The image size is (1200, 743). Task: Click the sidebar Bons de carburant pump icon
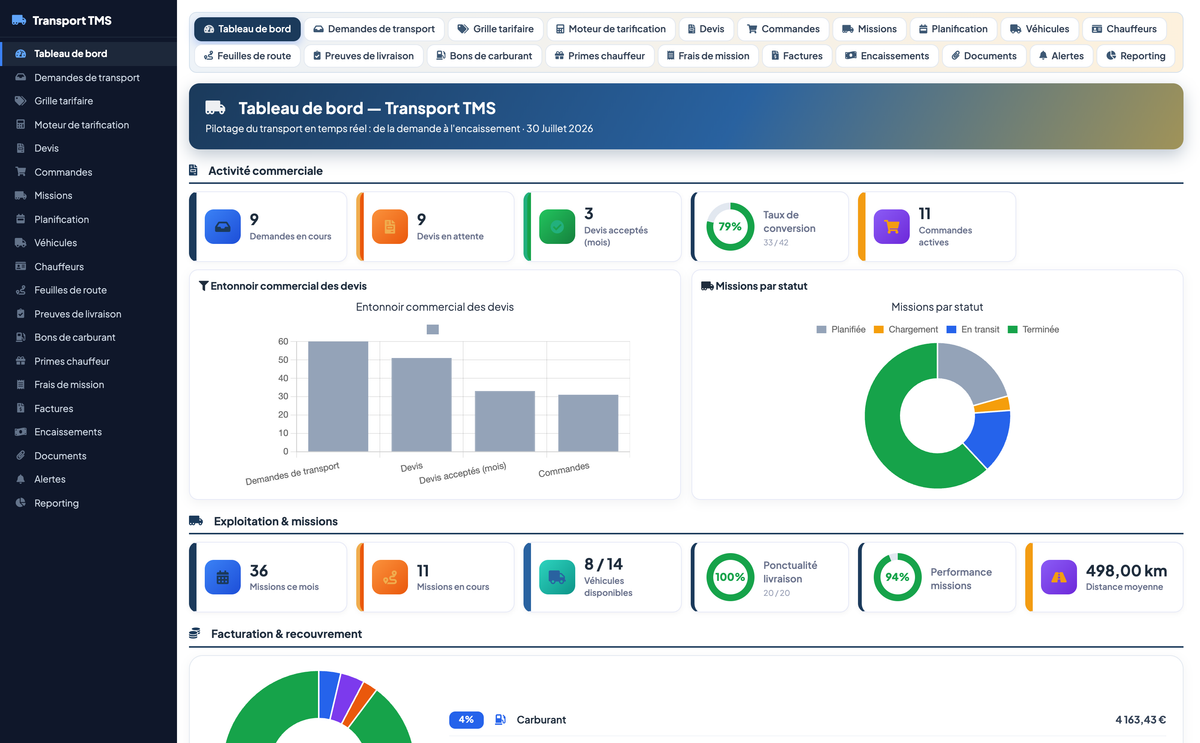coord(21,338)
